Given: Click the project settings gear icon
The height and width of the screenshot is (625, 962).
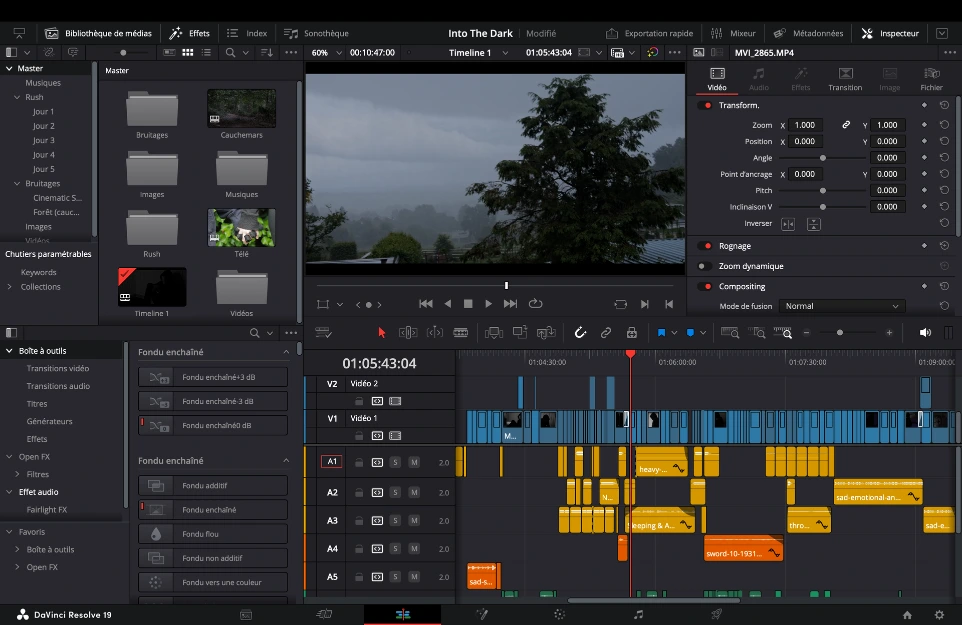Looking at the screenshot, I should (x=939, y=615).
